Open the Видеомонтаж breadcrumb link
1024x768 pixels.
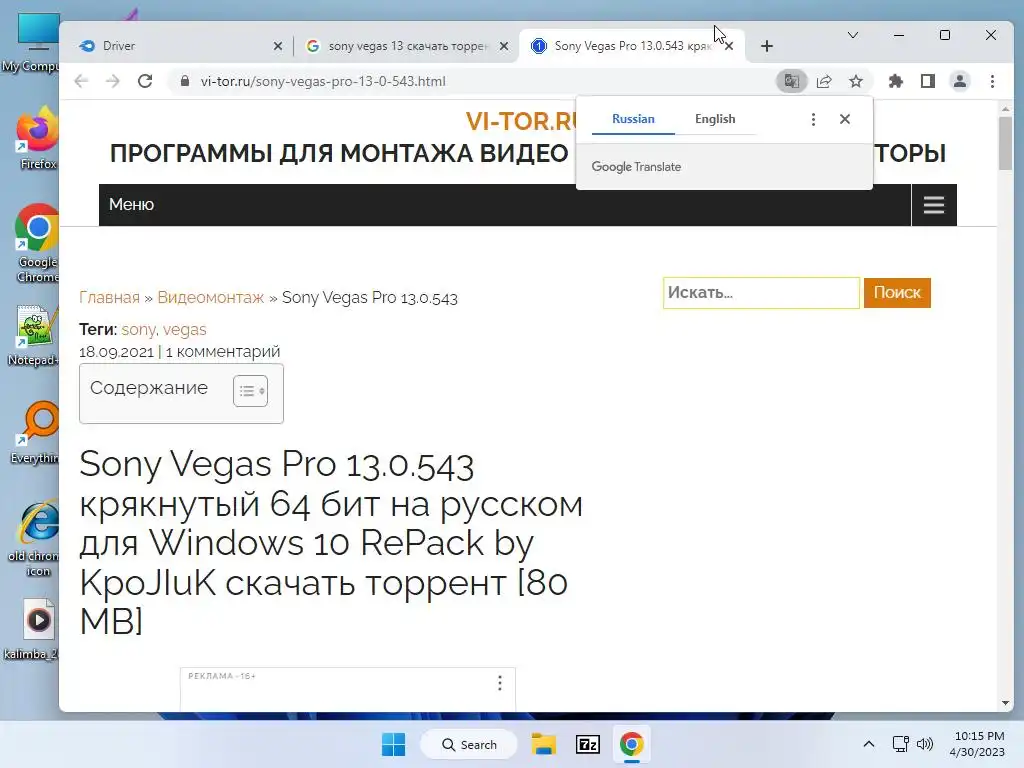click(210, 298)
